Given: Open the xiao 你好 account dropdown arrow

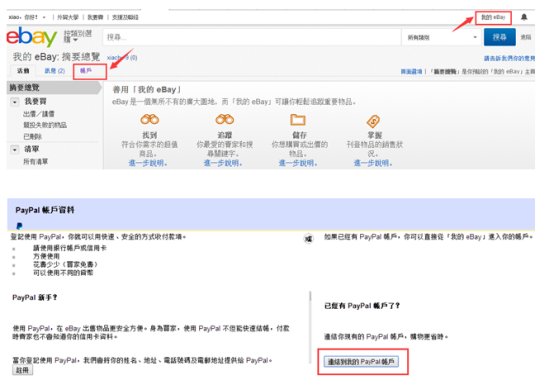Looking at the screenshot, I should pos(44,17).
